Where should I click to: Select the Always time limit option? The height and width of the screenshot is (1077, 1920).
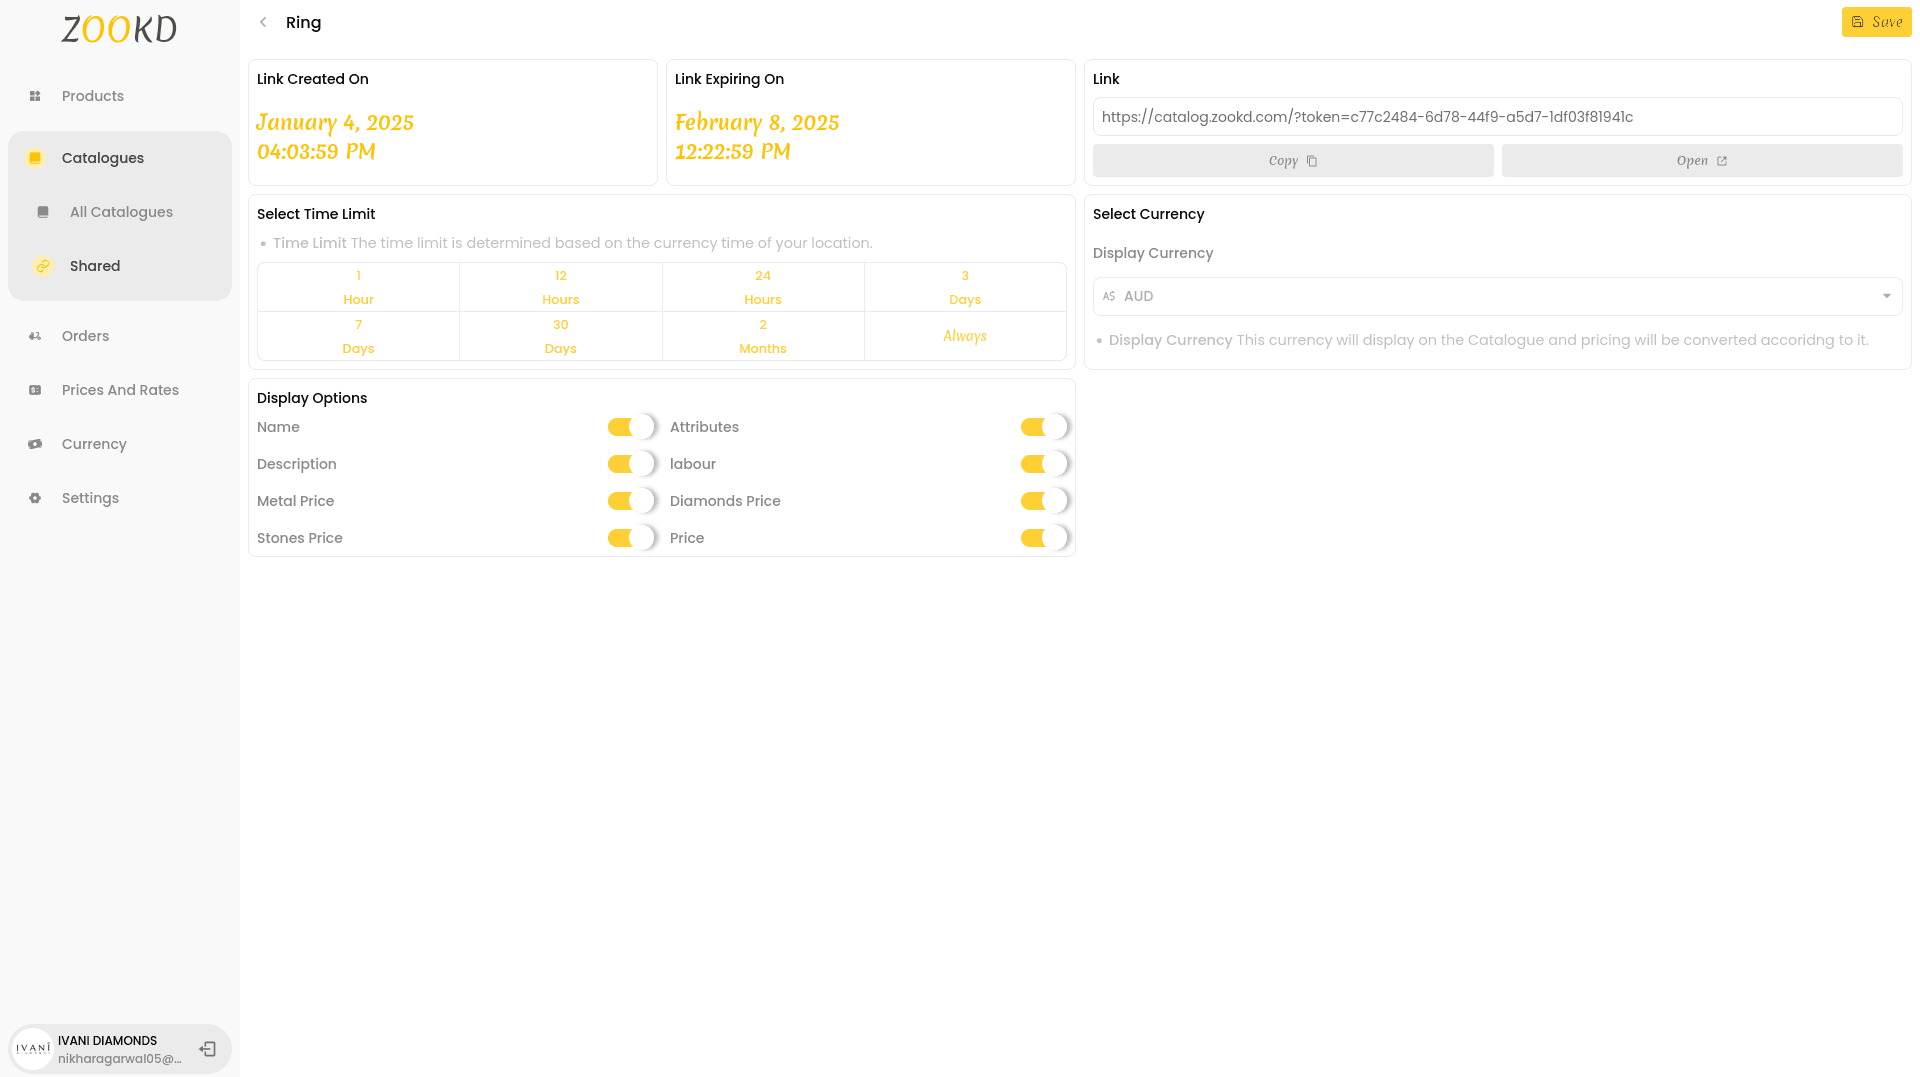964,336
